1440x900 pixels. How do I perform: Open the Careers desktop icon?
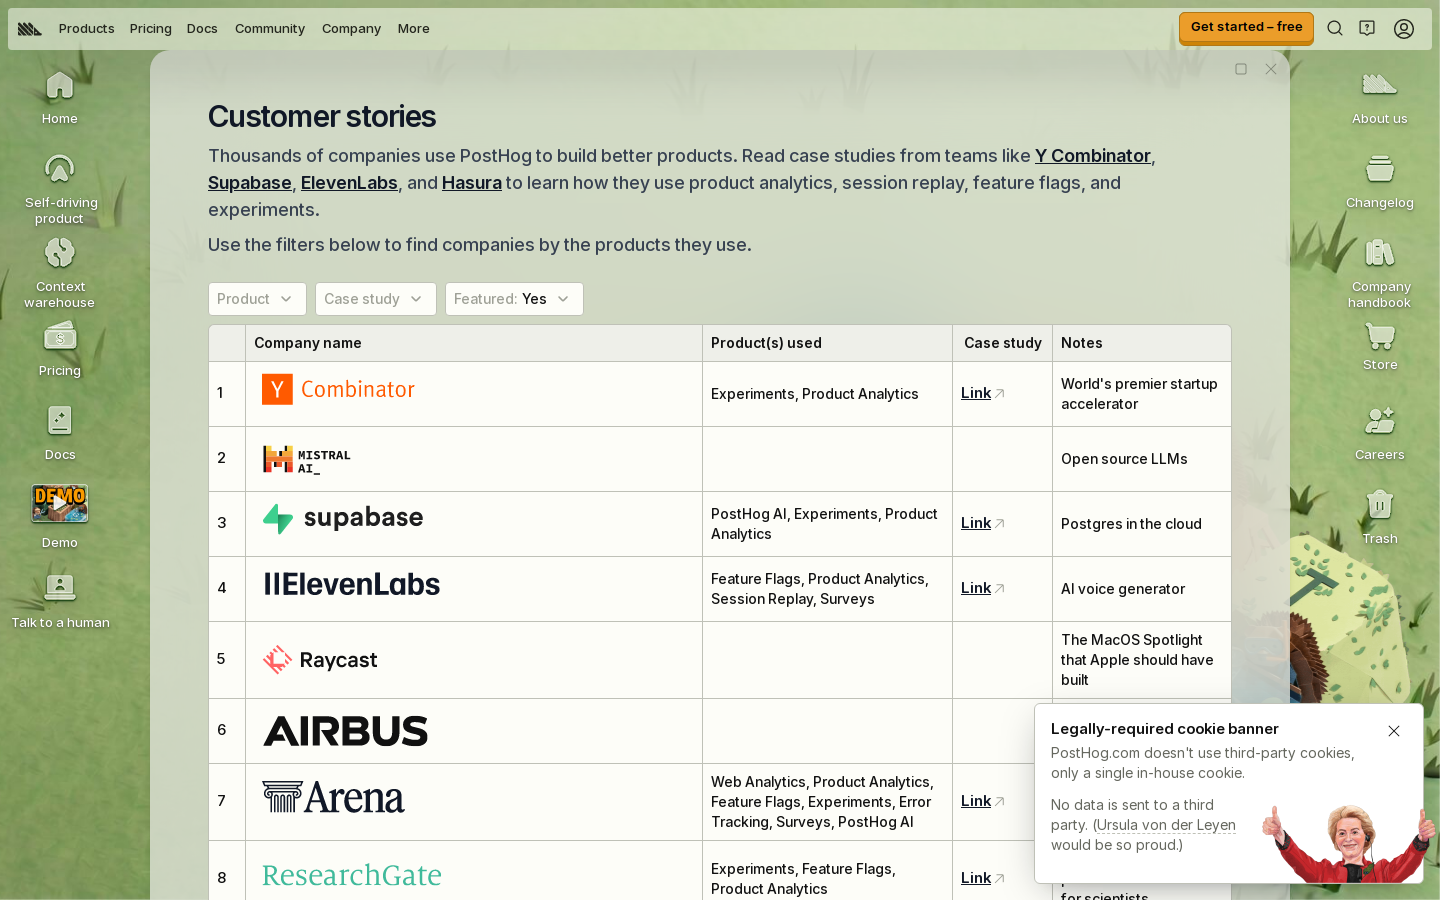tap(1380, 433)
